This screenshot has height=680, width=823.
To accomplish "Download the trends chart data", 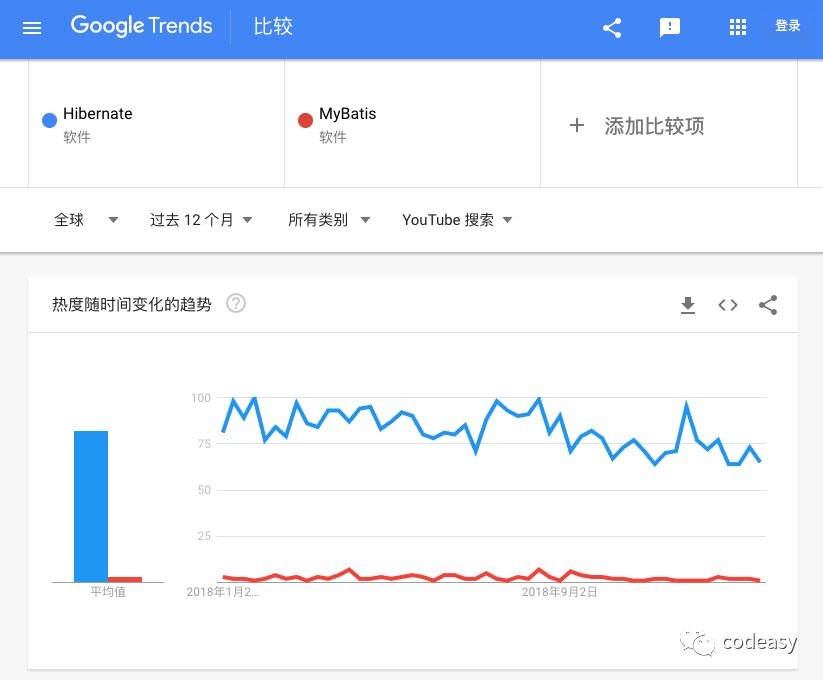I will coord(688,305).
